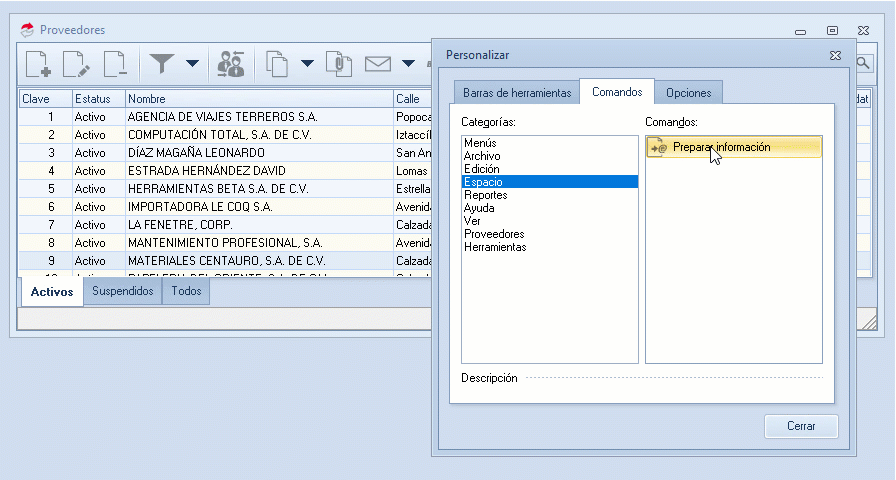Expand the filter dropdown arrow

(x=192, y=65)
